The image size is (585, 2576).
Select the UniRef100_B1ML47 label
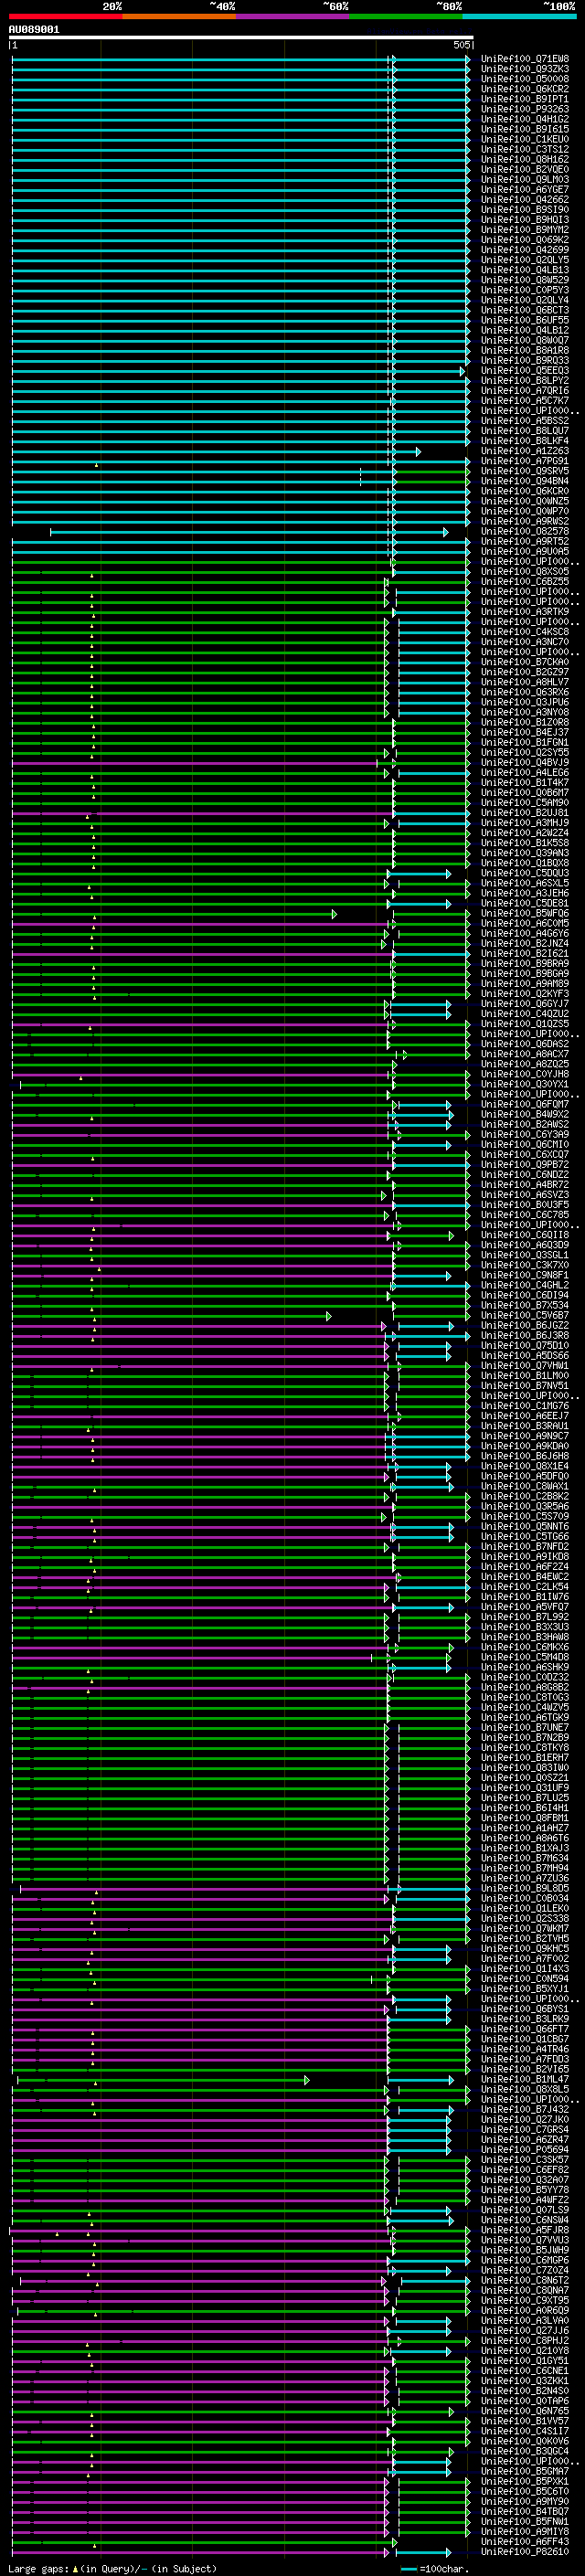(525, 2079)
